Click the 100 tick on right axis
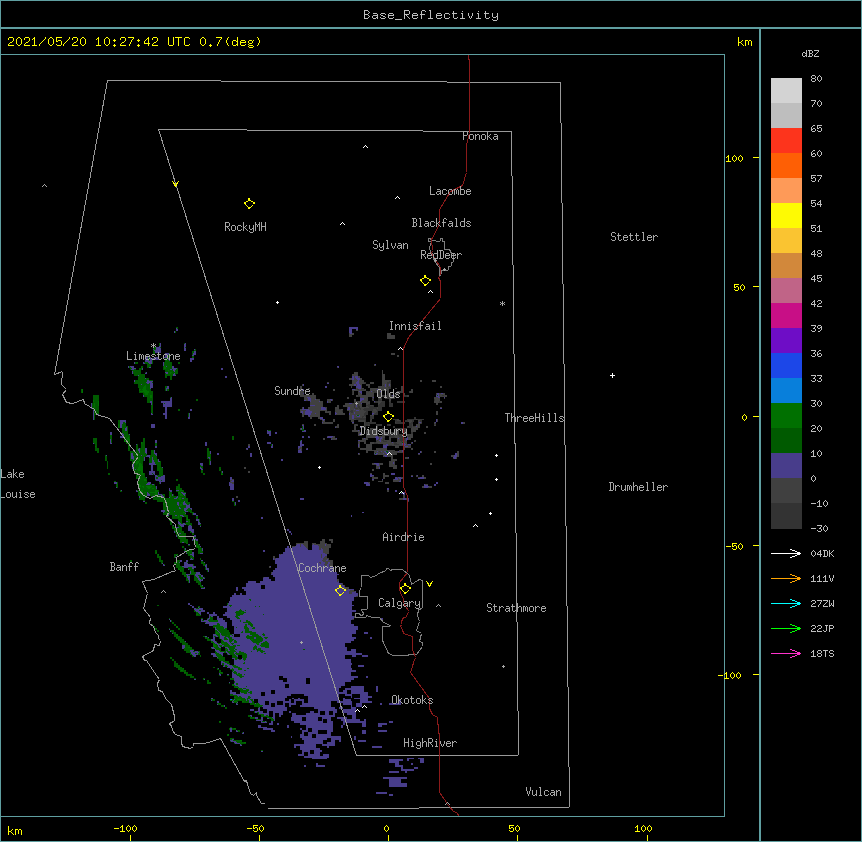 point(734,158)
